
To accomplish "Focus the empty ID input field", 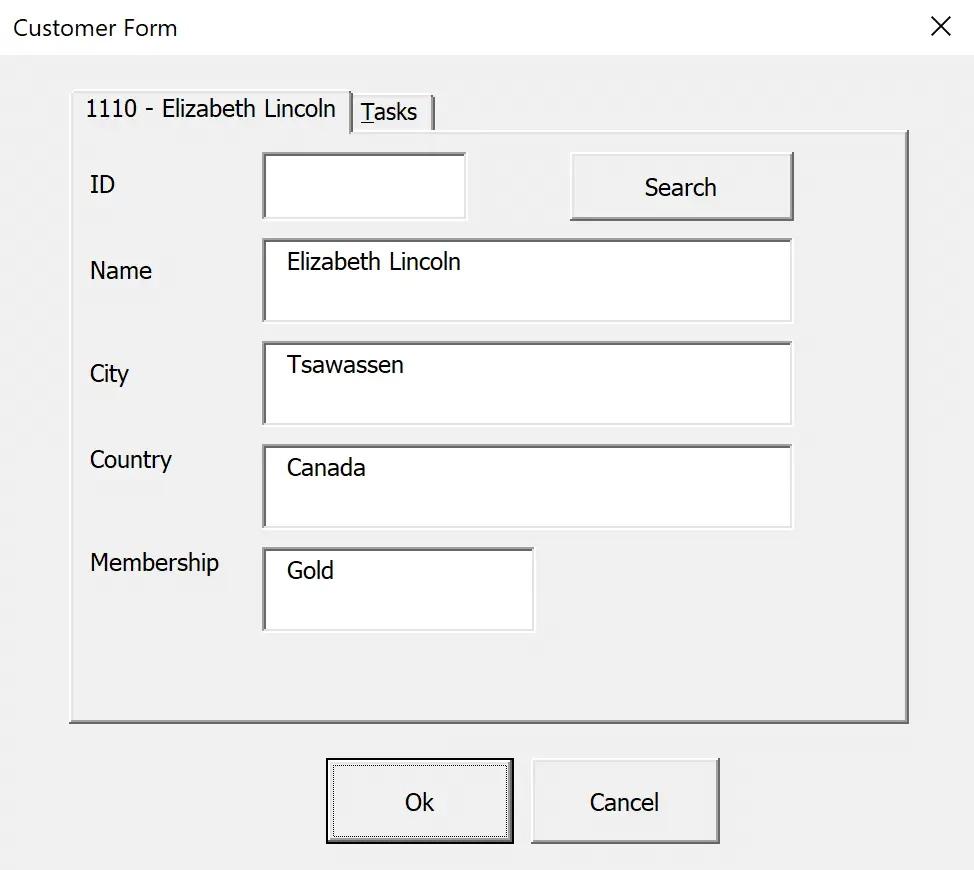I will click(365, 186).
